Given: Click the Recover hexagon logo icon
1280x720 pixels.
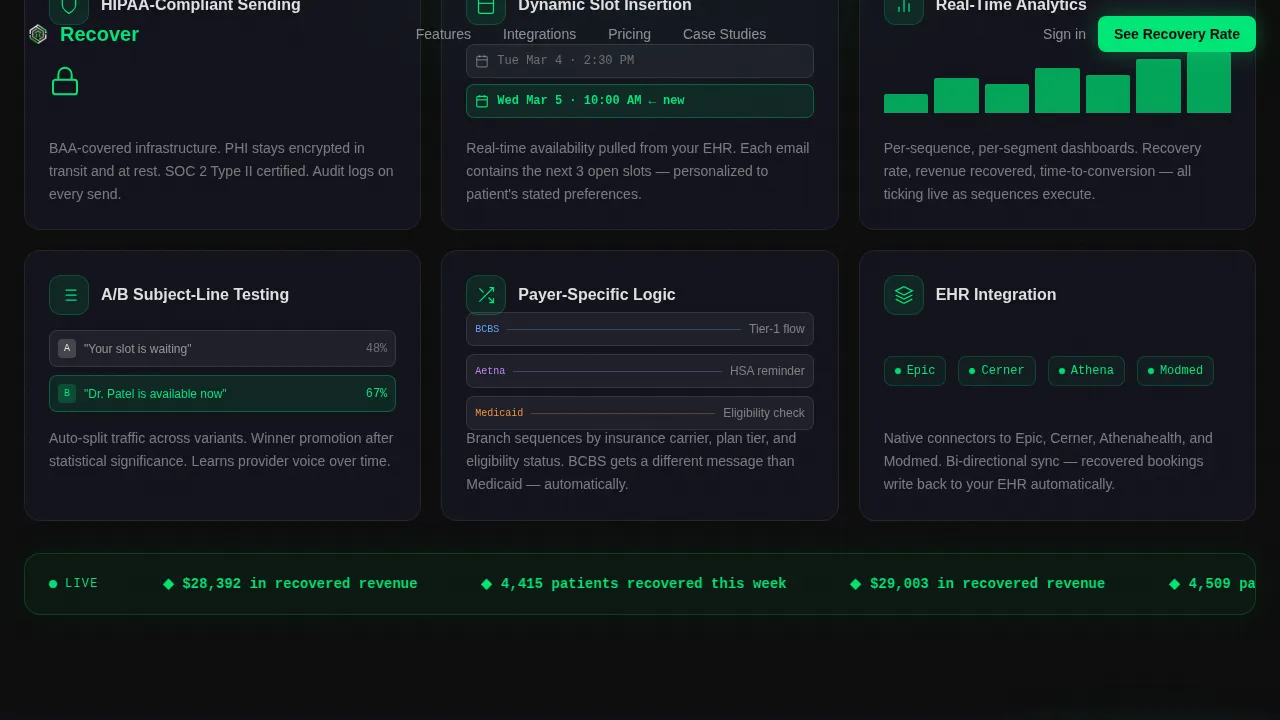Looking at the screenshot, I should coord(38,34).
